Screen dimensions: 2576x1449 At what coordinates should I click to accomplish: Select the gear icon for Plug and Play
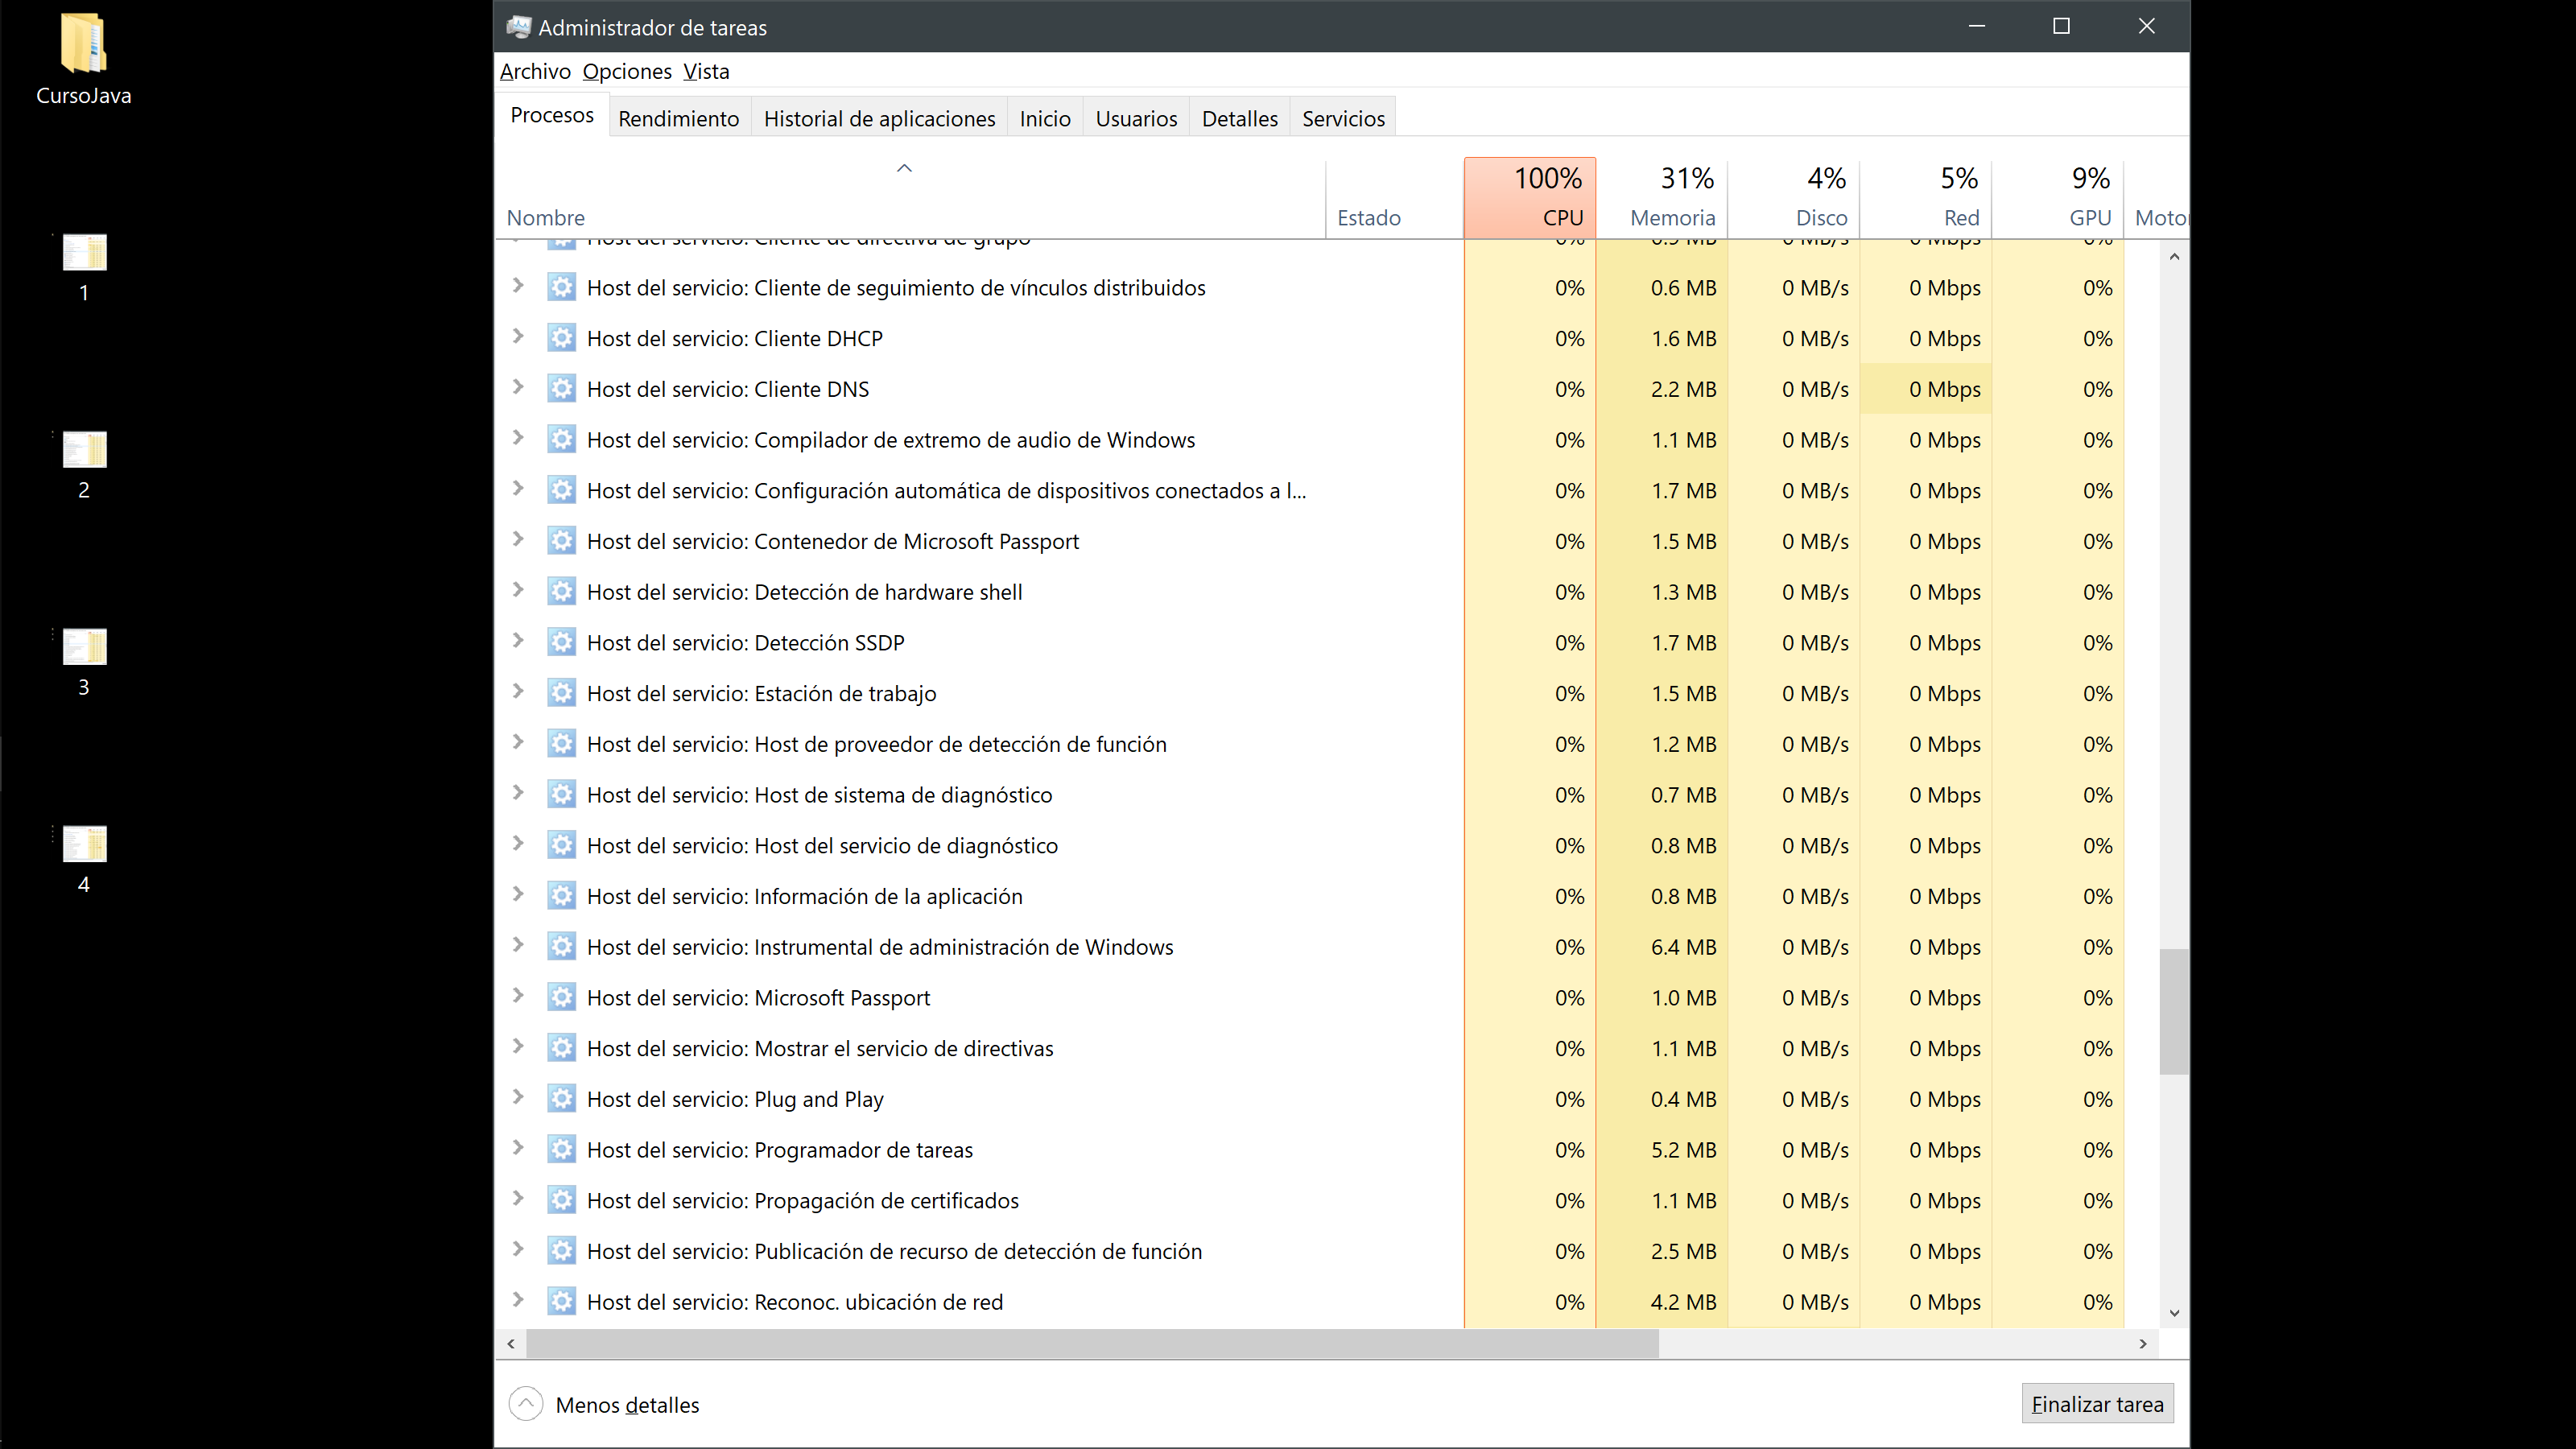(561, 1099)
